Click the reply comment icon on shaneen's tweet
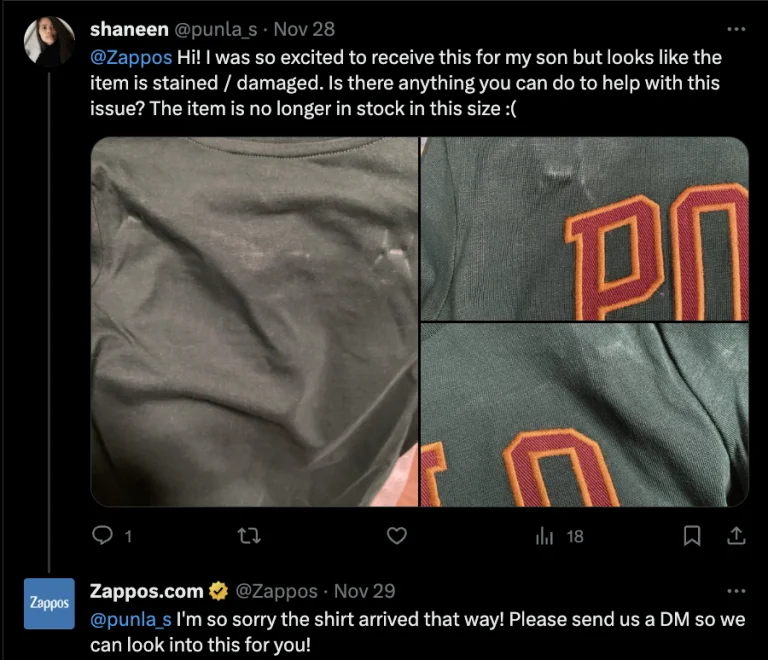Image resolution: width=768 pixels, height=660 pixels. point(102,537)
